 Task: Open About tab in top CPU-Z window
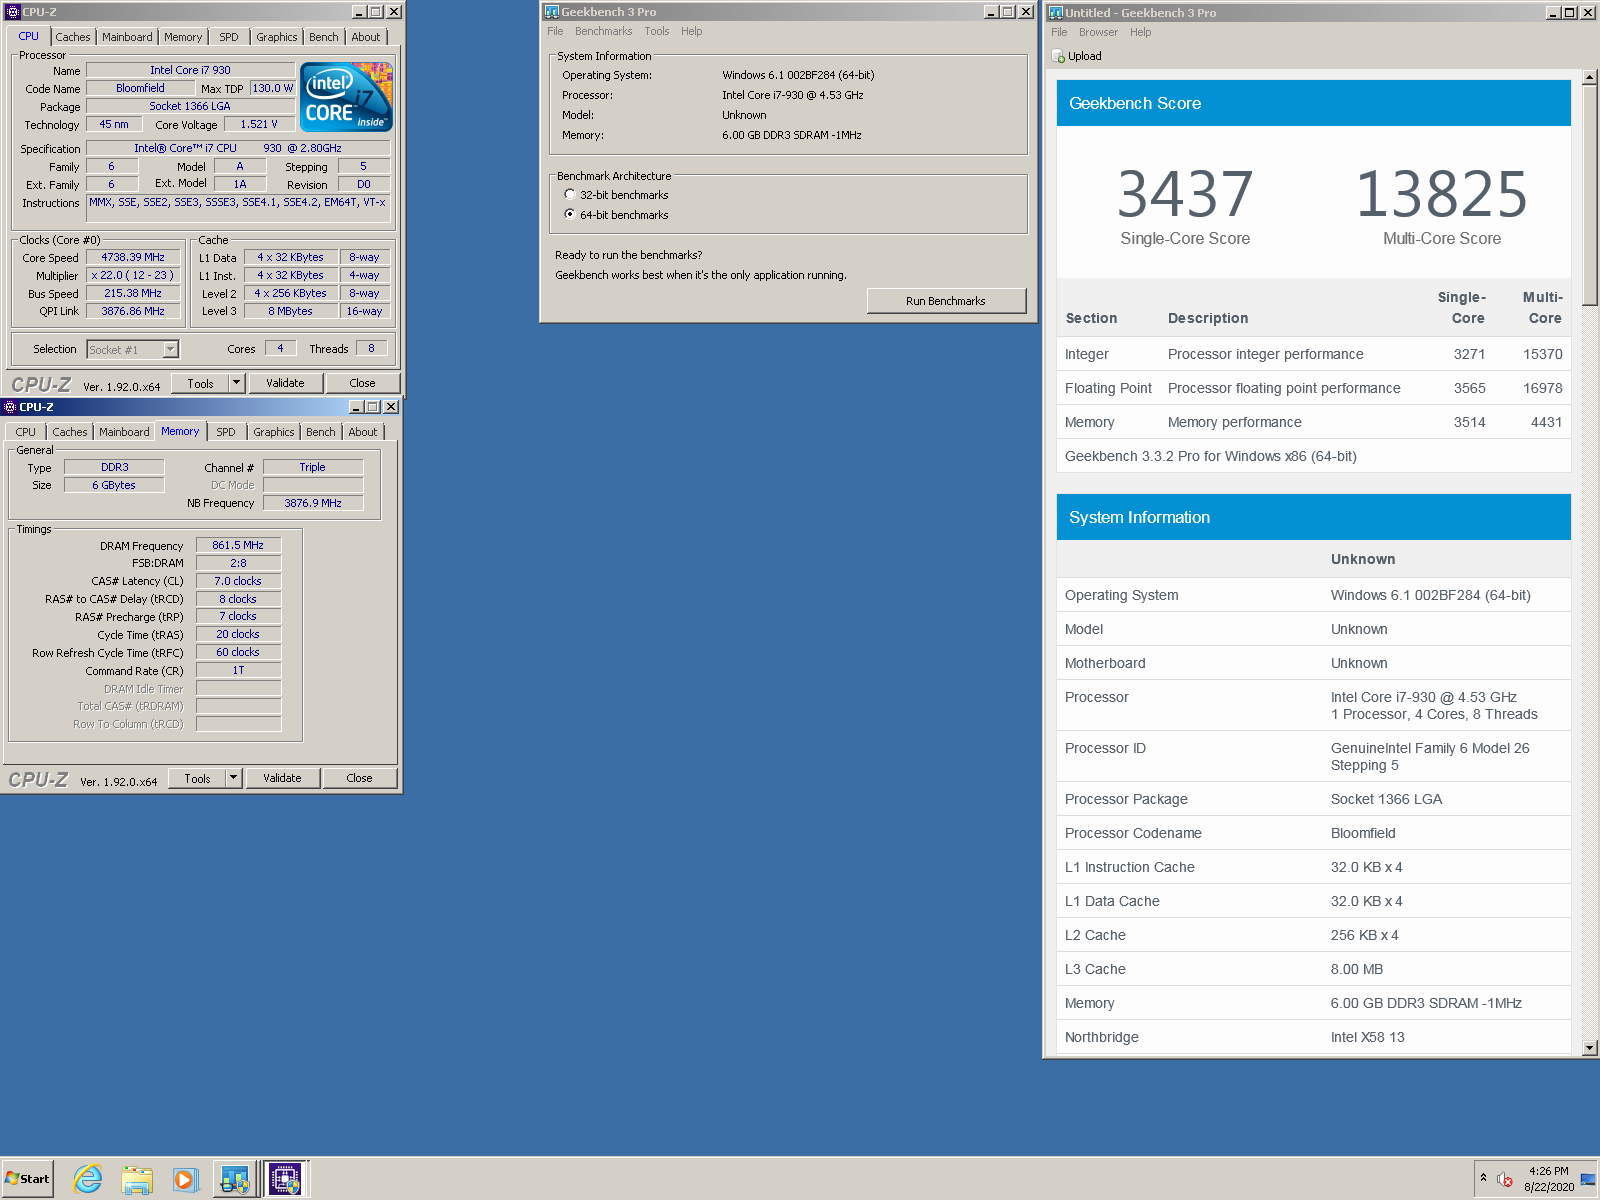(366, 37)
